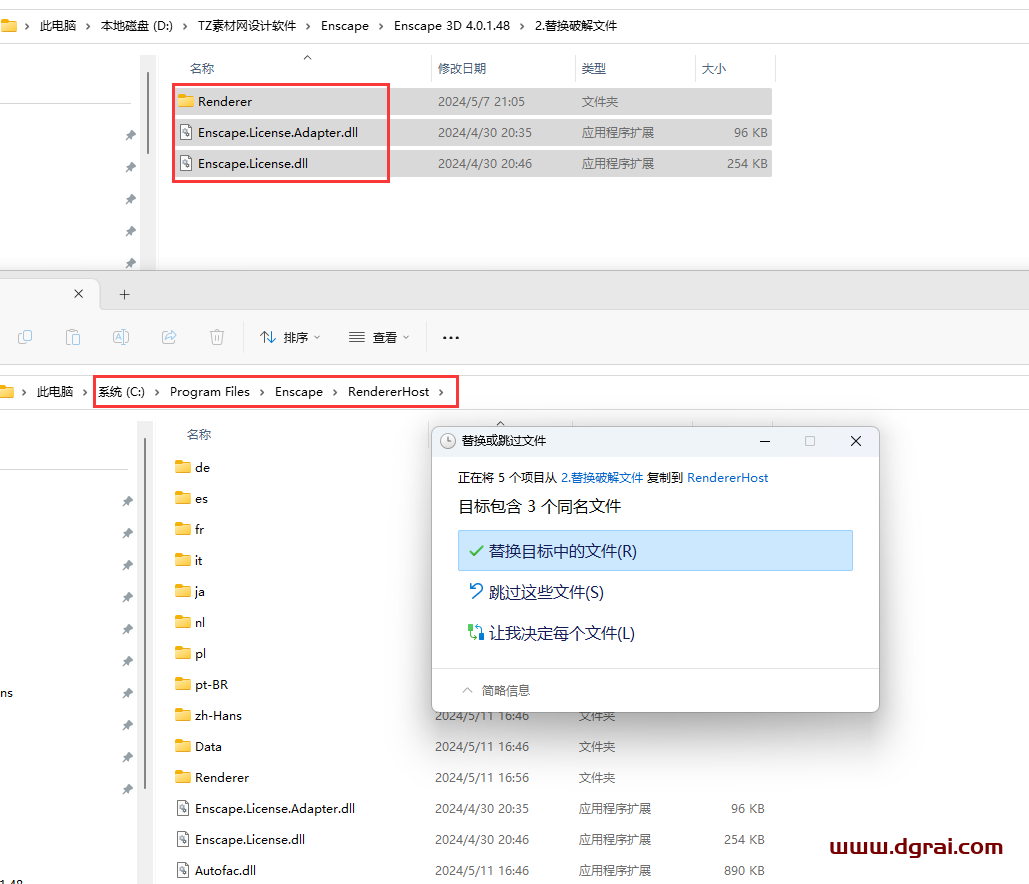The height and width of the screenshot is (884, 1029).
Task: Open the 排序 sort dropdown
Action: pos(290,337)
